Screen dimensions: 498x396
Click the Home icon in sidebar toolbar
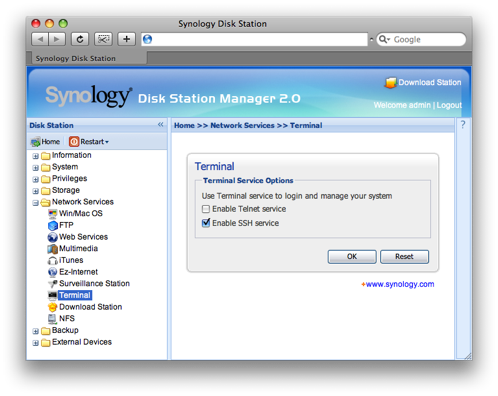[x=35, y=142]
